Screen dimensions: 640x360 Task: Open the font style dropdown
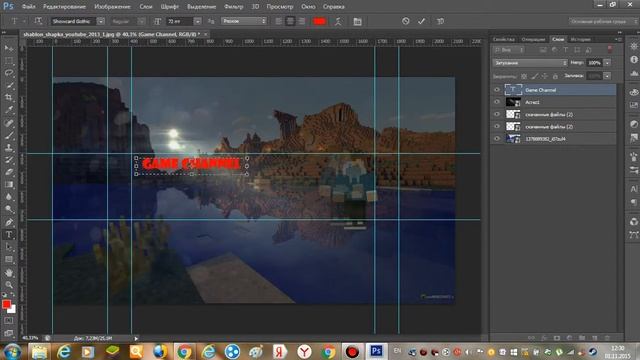point(141,21)
